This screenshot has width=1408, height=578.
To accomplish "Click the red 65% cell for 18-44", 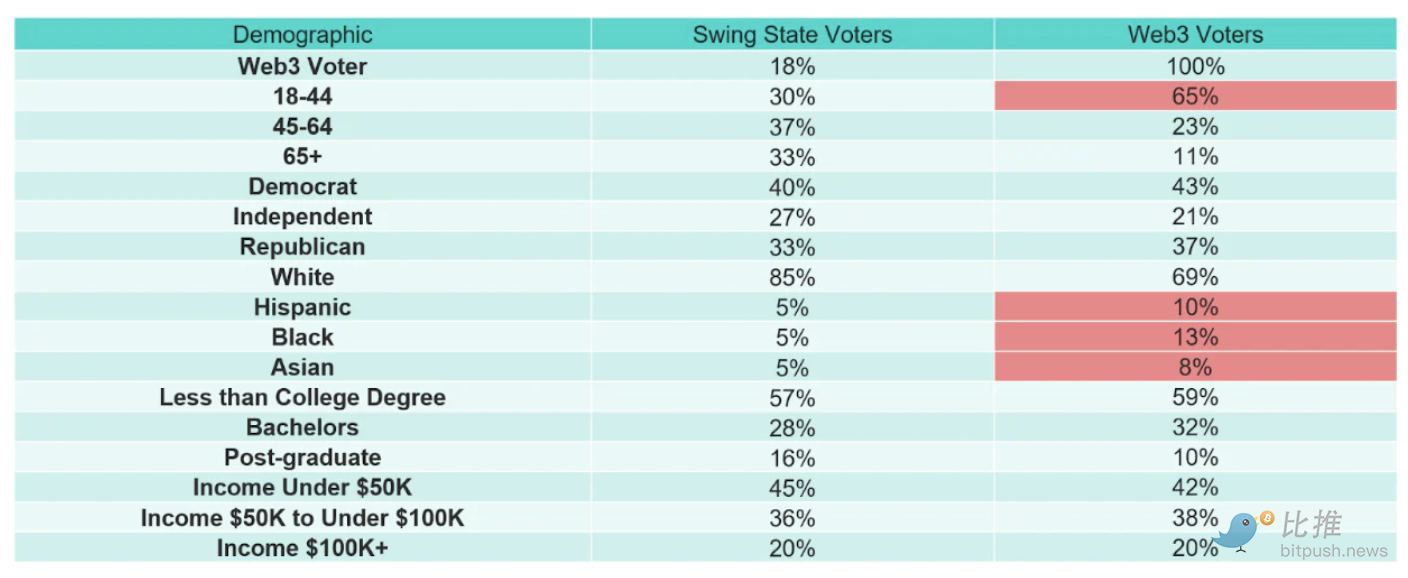I will [1195, 97].
